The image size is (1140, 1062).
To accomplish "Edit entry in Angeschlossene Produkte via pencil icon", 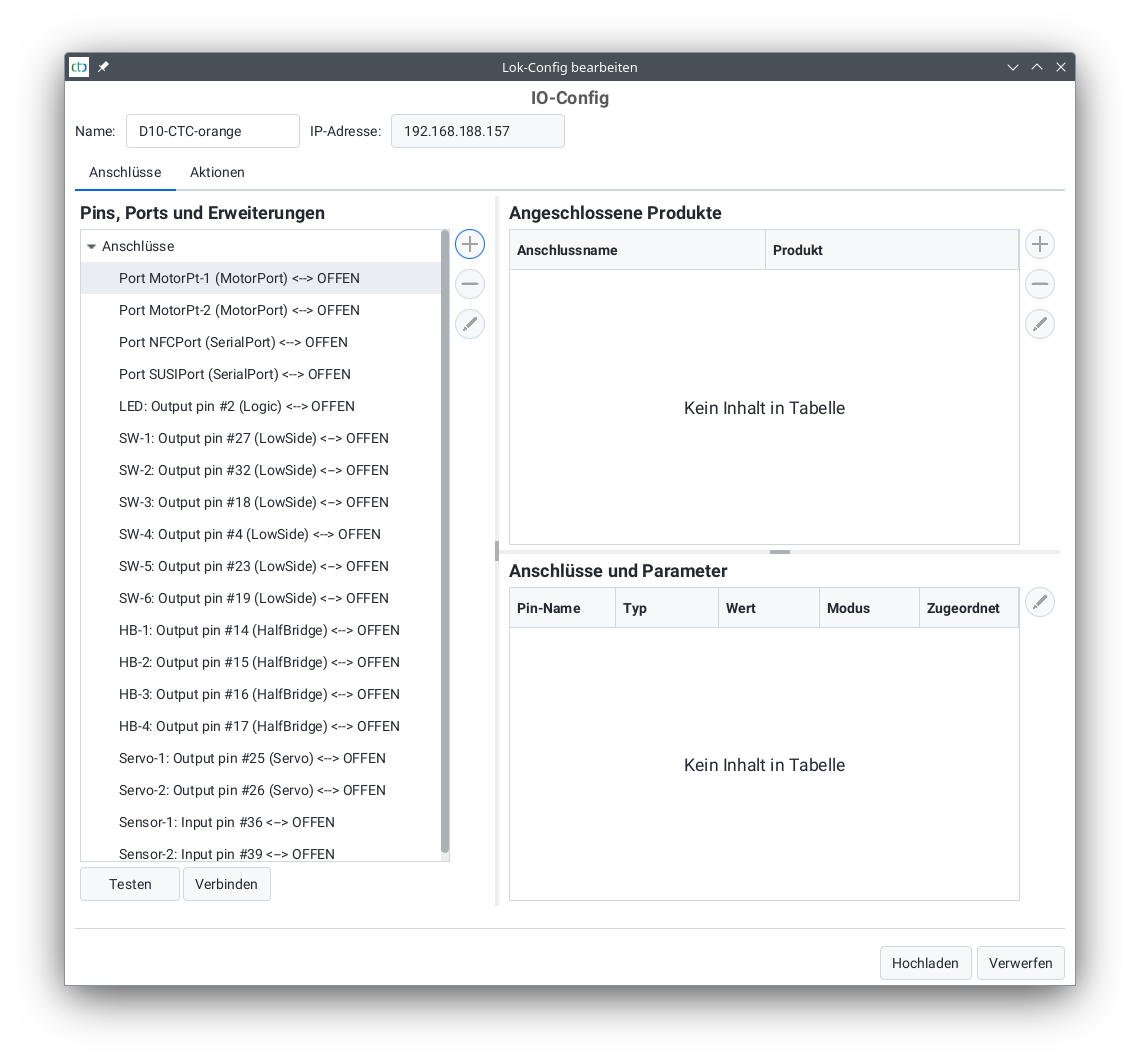I will point(1039,323).
